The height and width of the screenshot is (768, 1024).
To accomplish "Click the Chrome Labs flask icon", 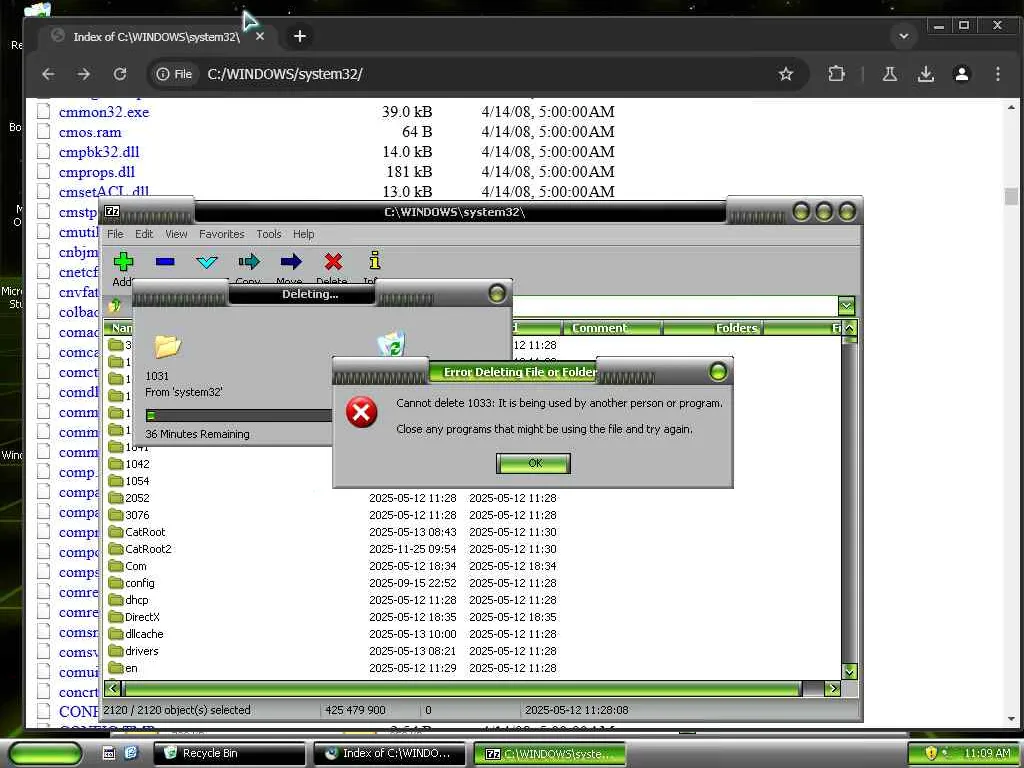I will (889, 74).
